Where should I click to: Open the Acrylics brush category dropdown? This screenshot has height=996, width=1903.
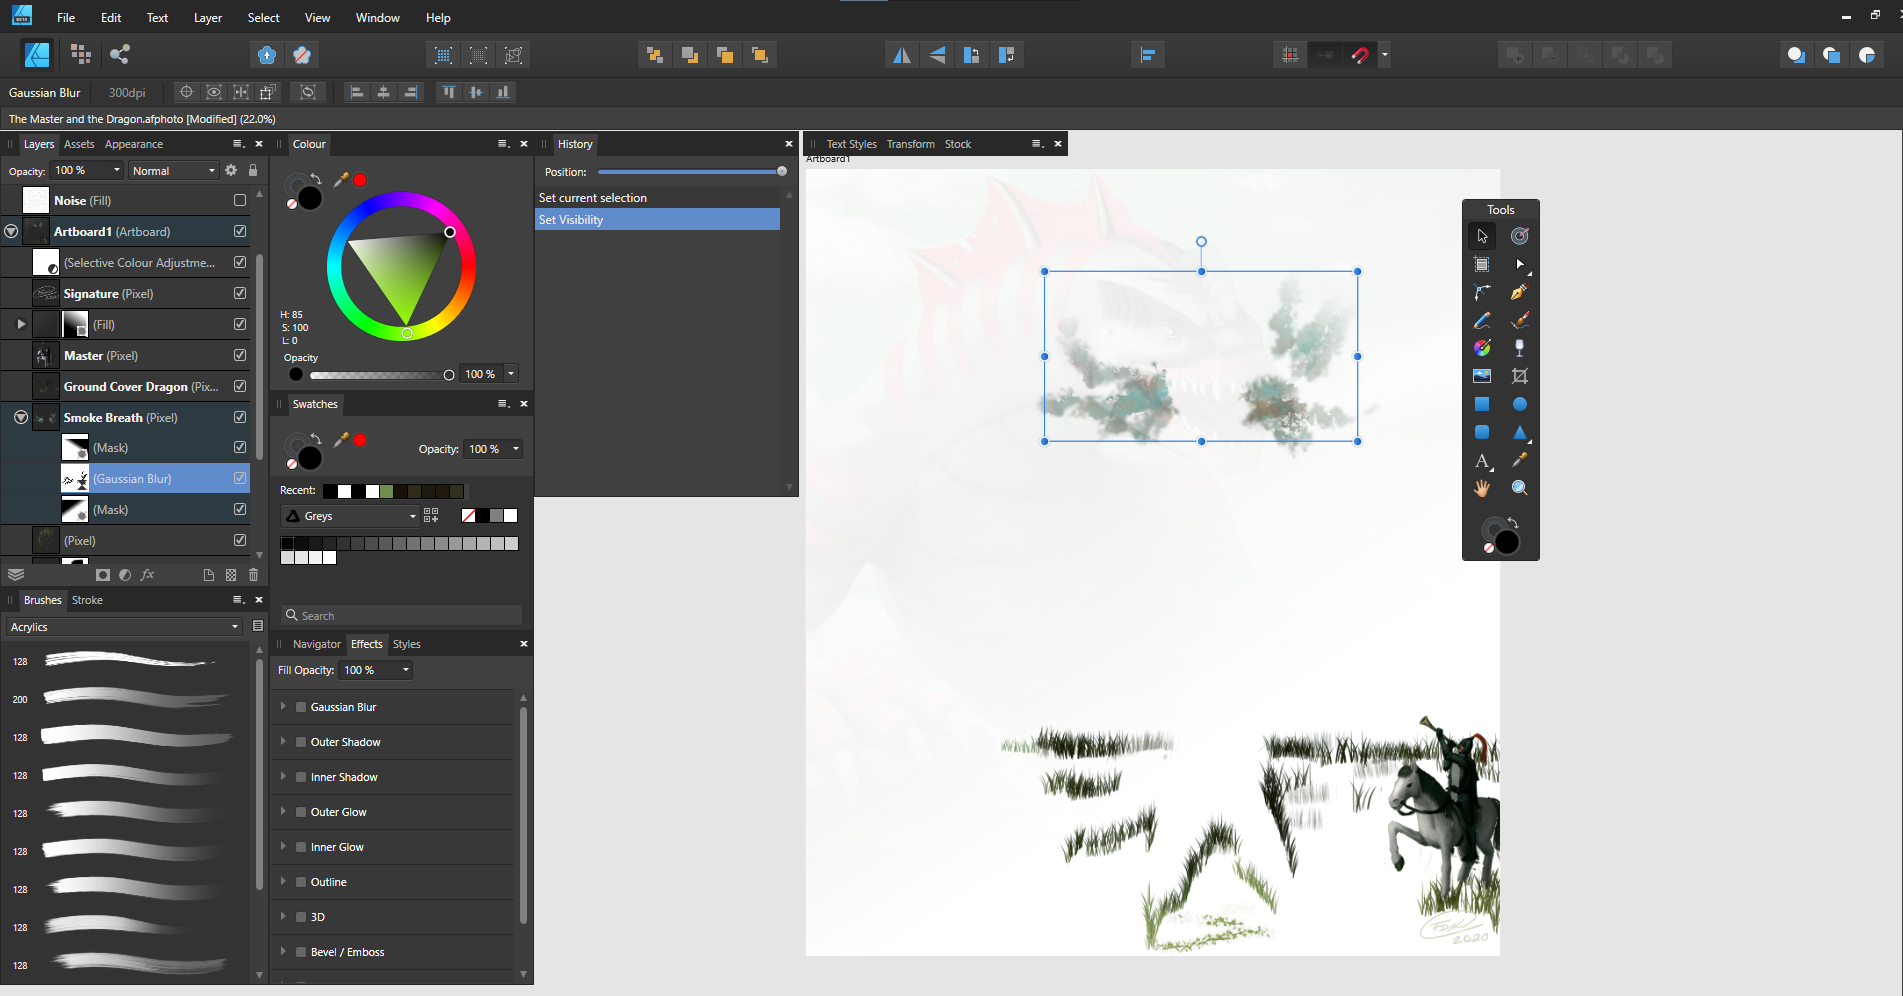(124, 627)
